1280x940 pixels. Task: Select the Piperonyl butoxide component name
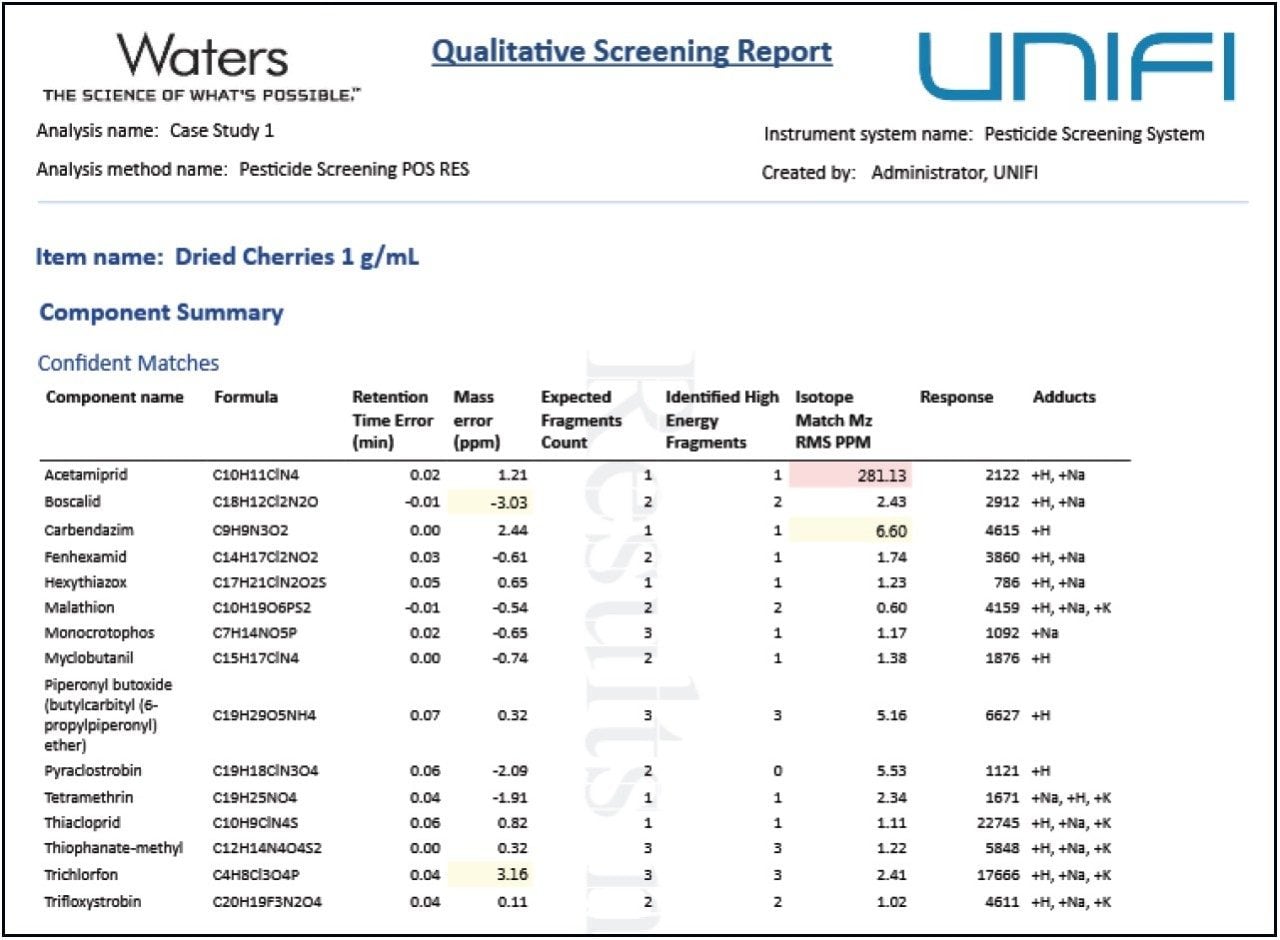[x=108, y=715]
